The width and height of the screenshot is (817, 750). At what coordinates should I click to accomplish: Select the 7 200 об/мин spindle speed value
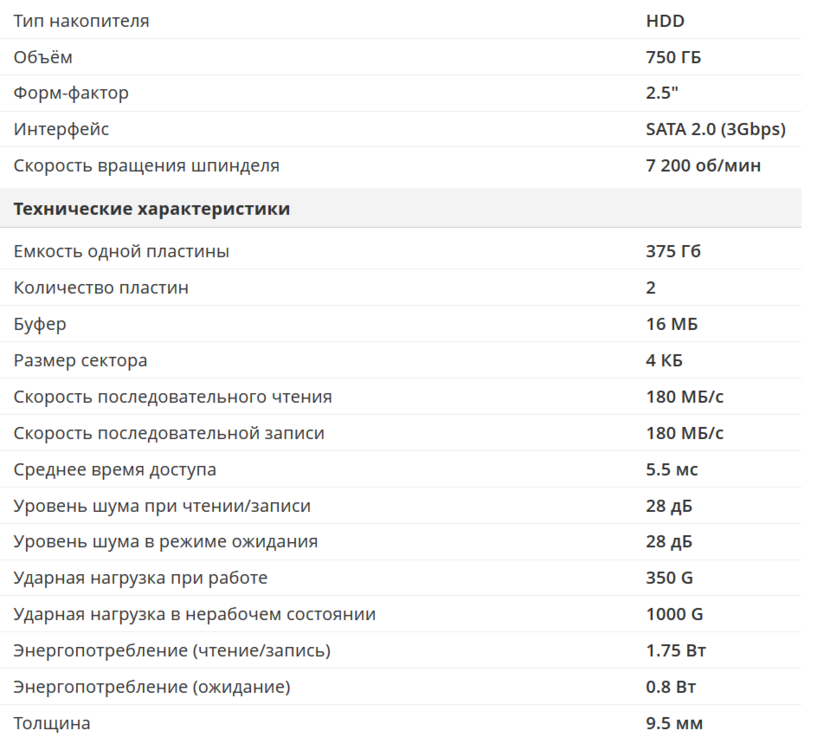click(x=703, y=165)
